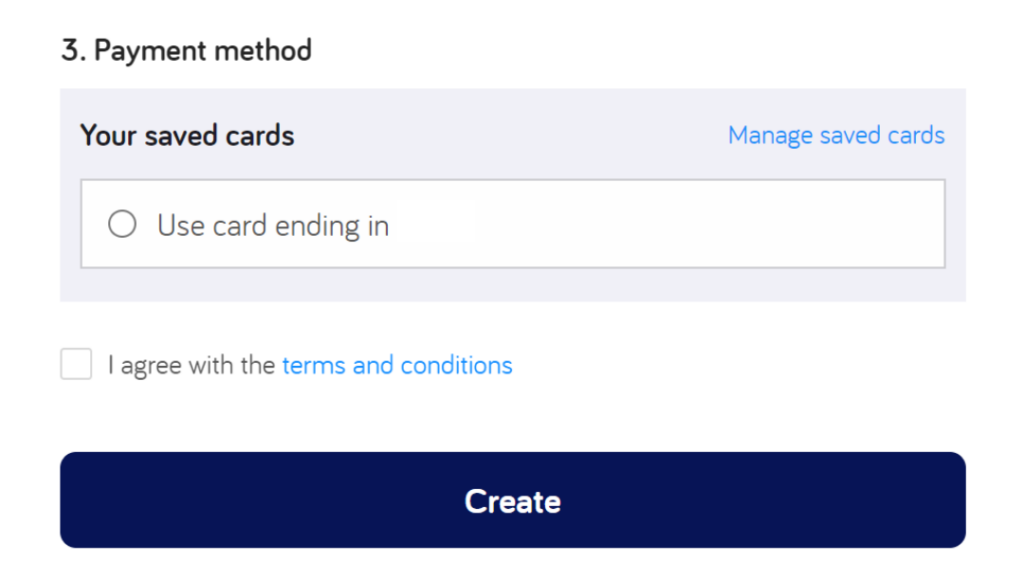Enable the terms and conditions checkbox
Viewport: 1024px width, 580px height.
[76, 364]
